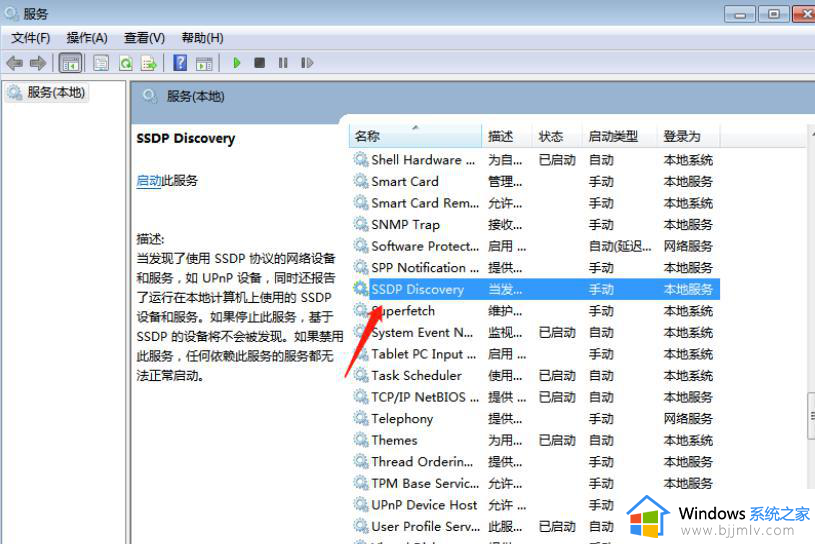
Task: Select the Smart Card service
Action: [535, 182]
